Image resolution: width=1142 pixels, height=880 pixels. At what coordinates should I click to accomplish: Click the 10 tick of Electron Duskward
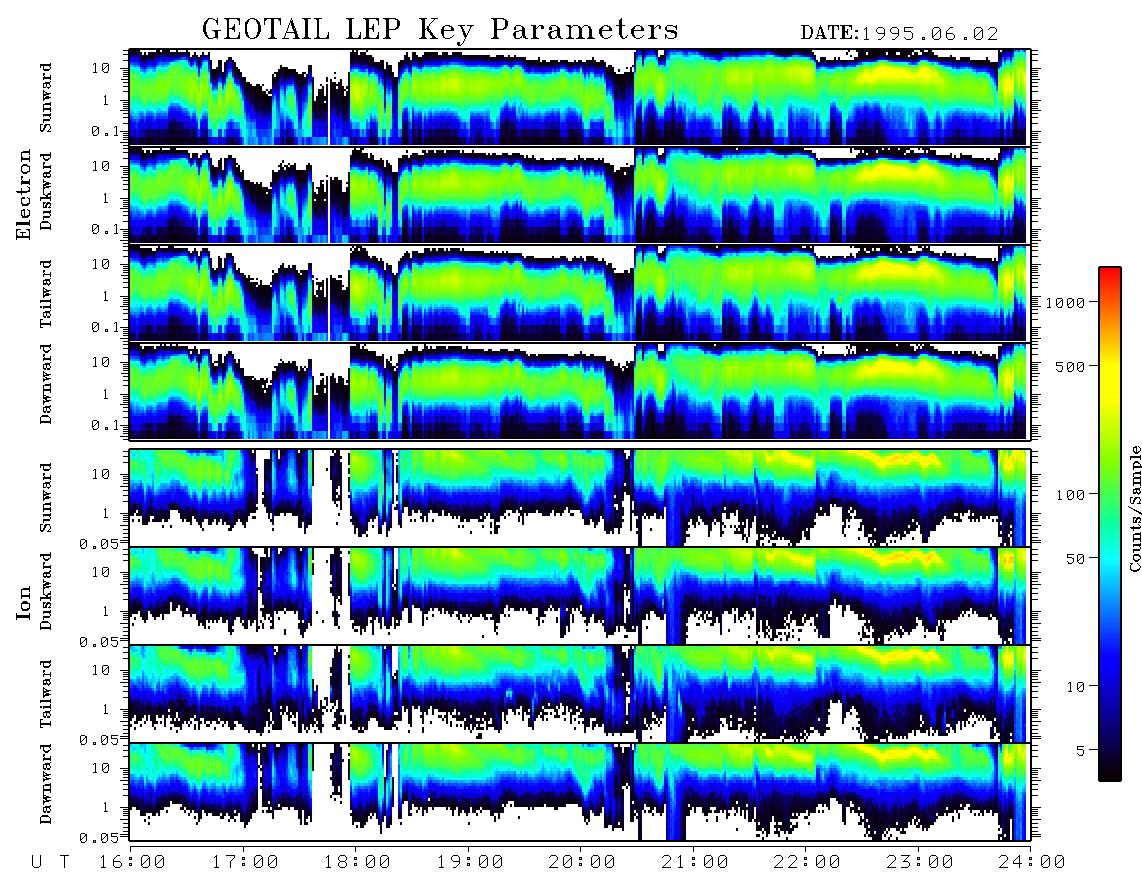tap(101, 166)
